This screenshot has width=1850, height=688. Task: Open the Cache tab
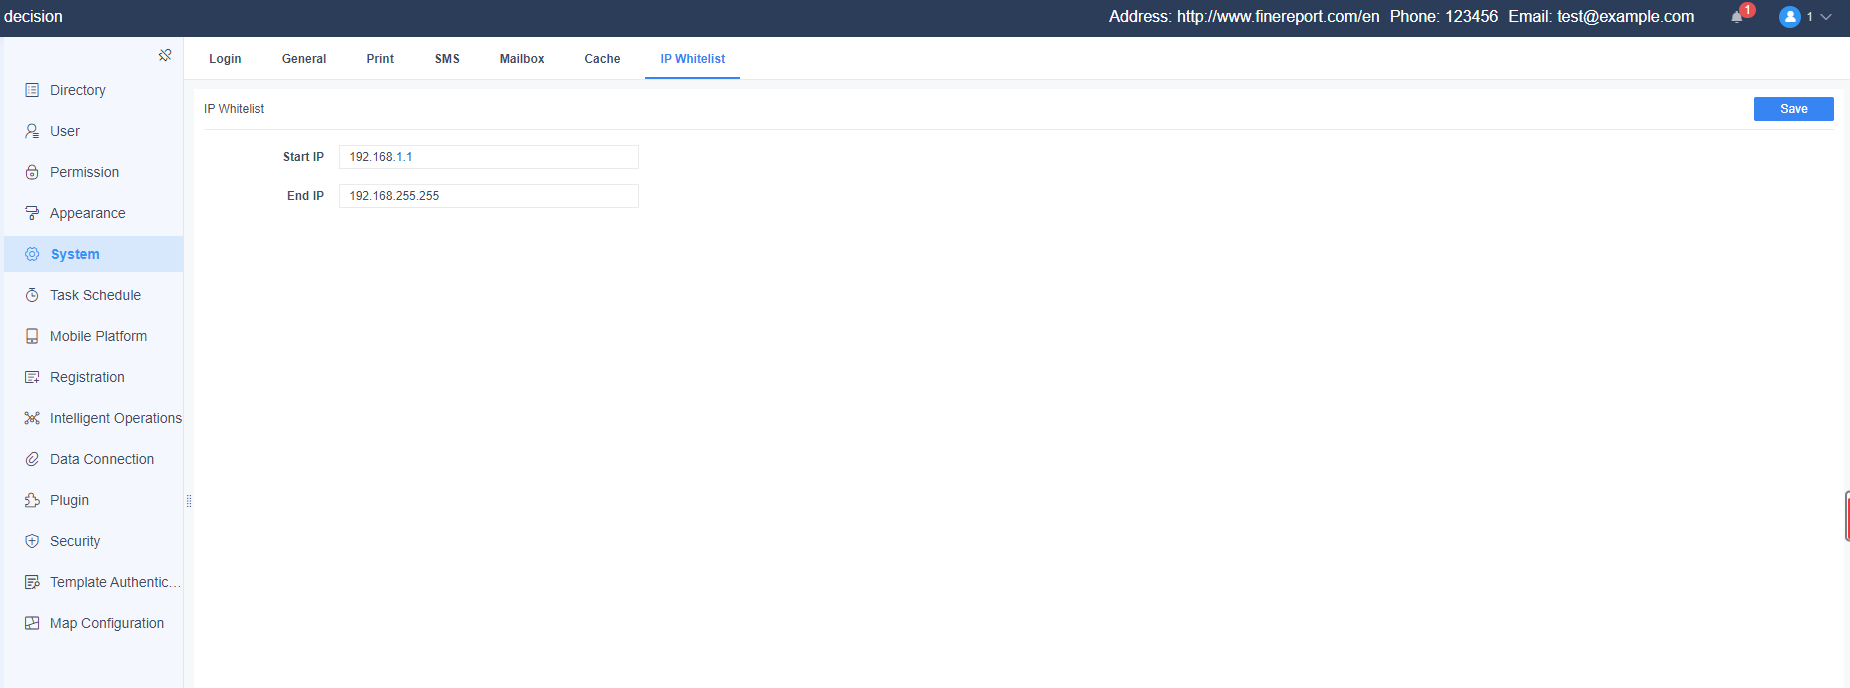[602, 59]
